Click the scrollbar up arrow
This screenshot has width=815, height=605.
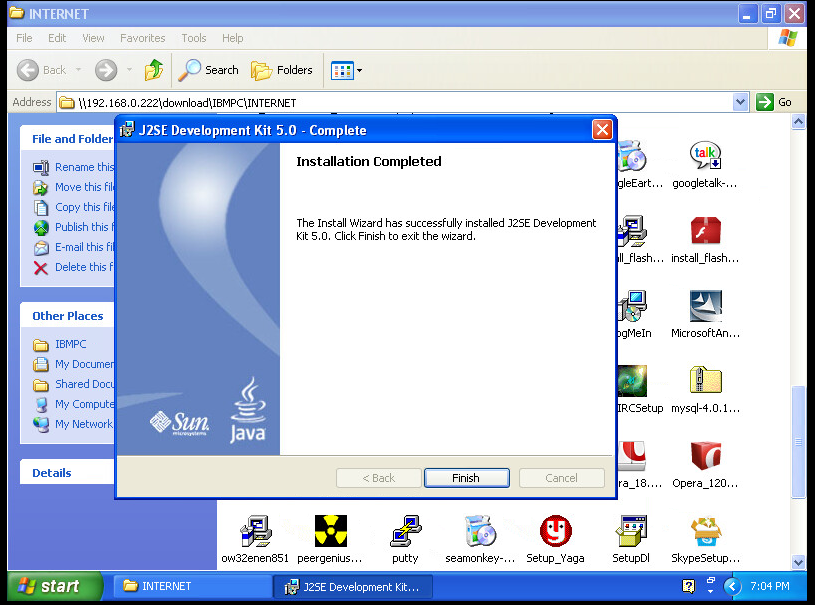(x=798, y=121)
